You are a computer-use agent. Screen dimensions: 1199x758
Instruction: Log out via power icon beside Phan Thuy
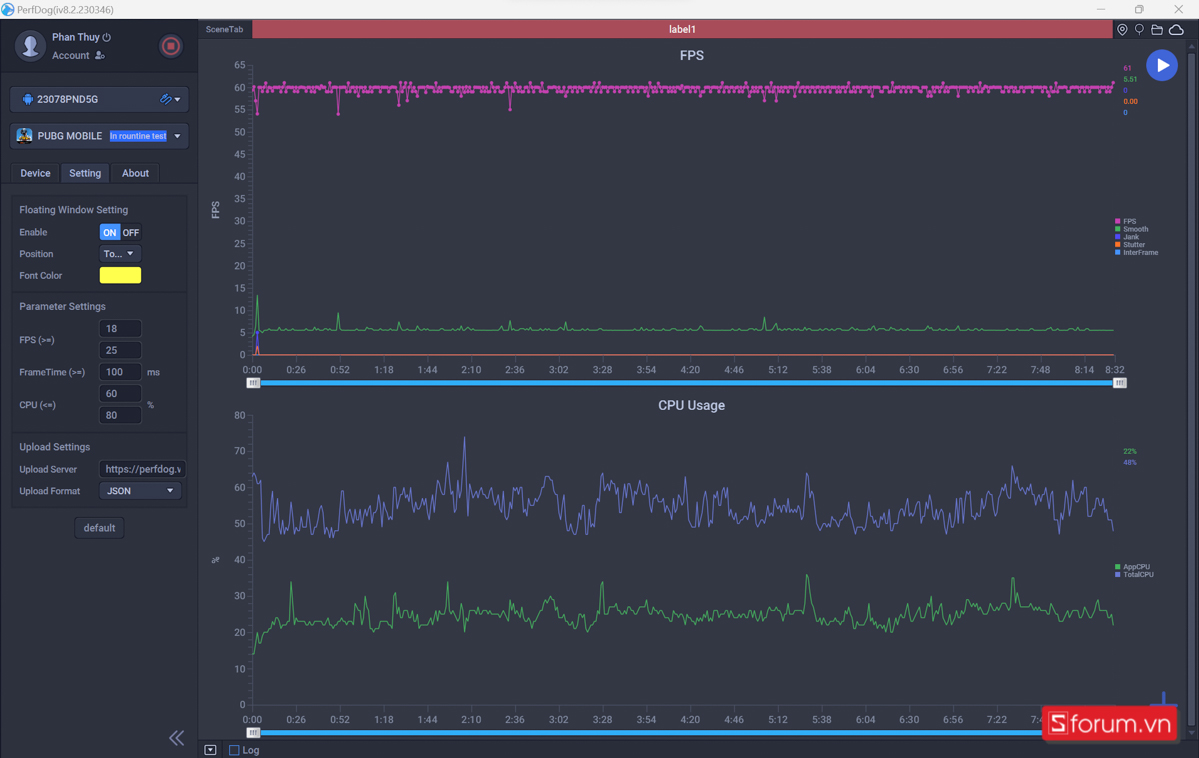pos(107,37)
